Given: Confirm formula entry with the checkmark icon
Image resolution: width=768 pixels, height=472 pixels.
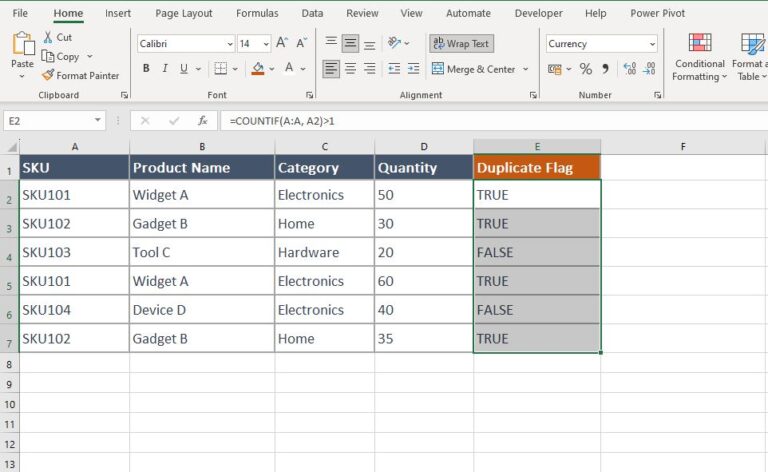Looking at the screenshot, I should tap(174, 120).
